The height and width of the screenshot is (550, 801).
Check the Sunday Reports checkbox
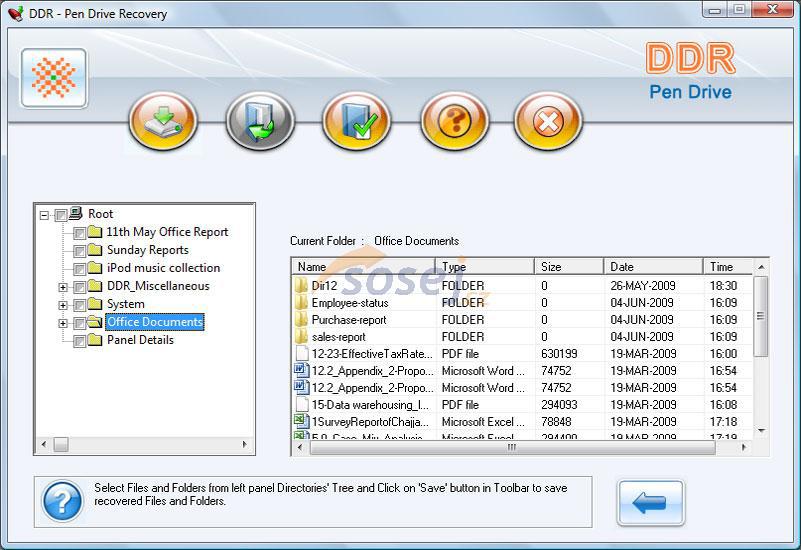tap(79, 251)
